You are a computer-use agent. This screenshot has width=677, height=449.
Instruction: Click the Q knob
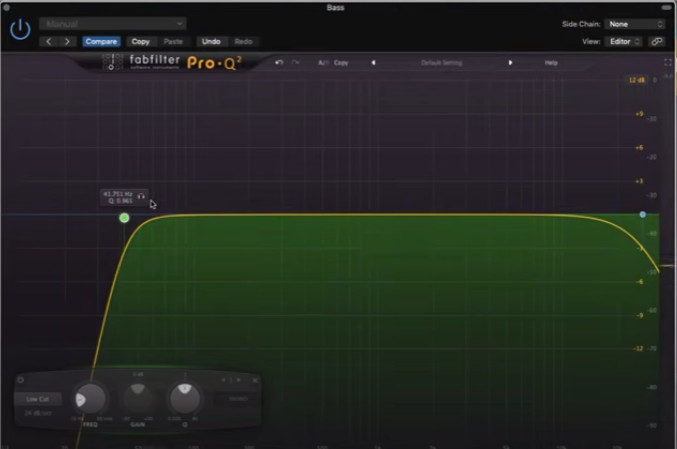(x=185, y=399)
